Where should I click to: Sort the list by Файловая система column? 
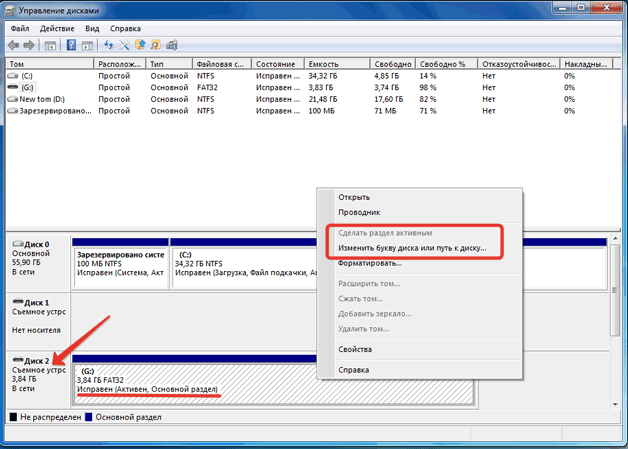(x=224, y=63)
